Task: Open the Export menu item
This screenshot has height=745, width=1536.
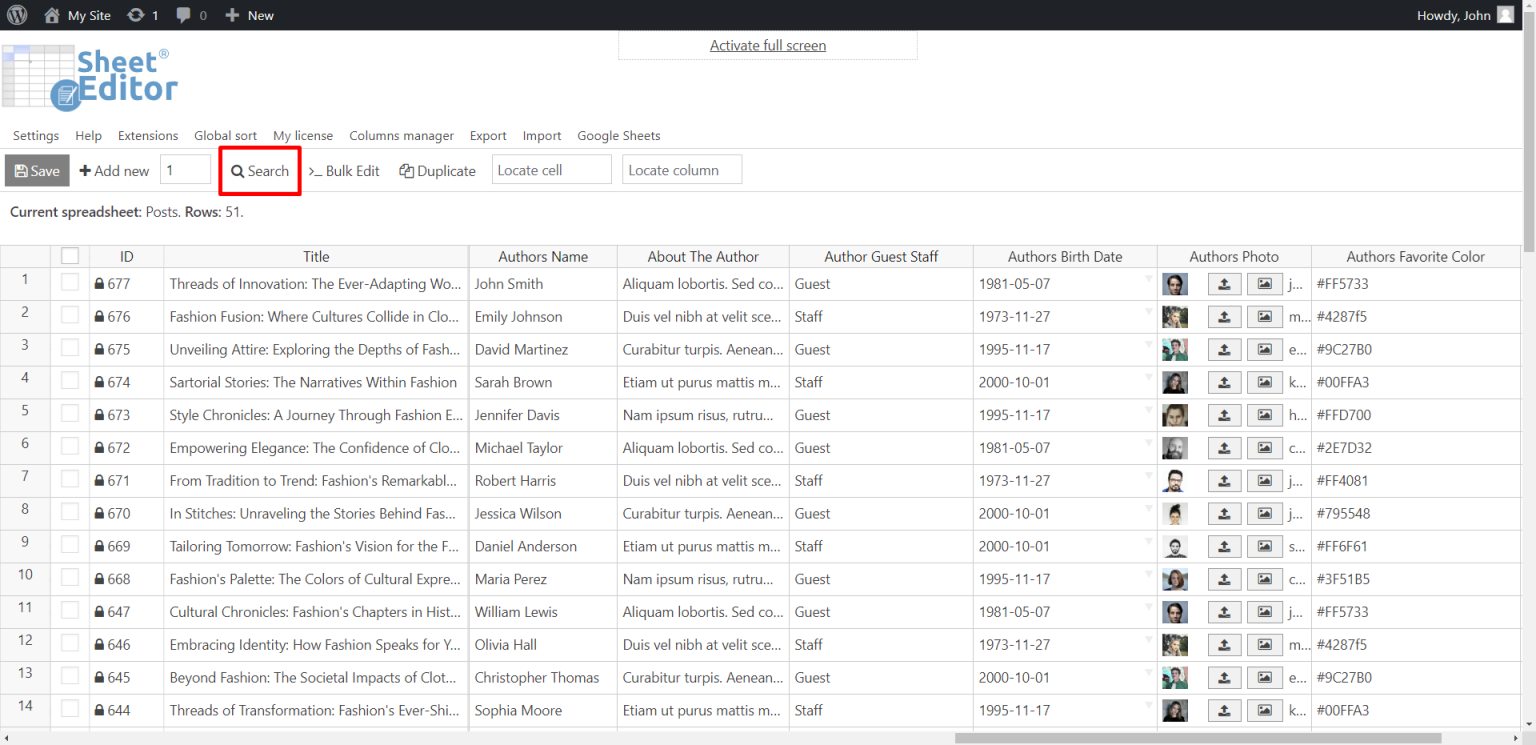Action: (x=487, y=135)
